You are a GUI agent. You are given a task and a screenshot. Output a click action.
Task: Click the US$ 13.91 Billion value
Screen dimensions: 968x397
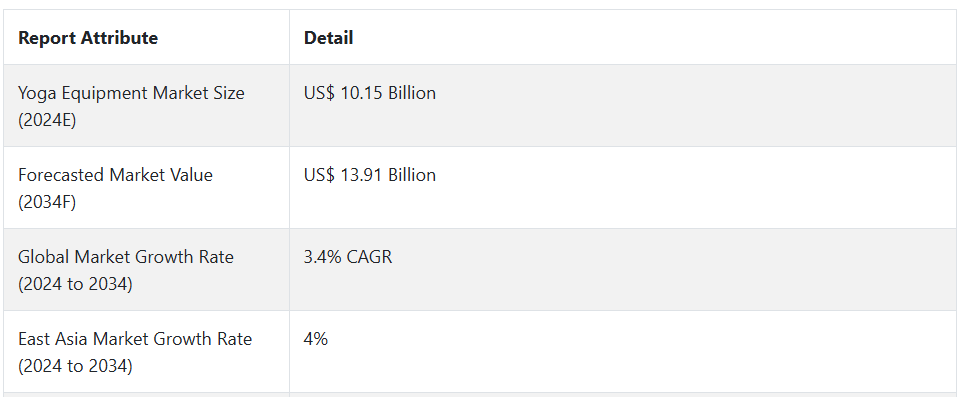[x=370, y=175]
